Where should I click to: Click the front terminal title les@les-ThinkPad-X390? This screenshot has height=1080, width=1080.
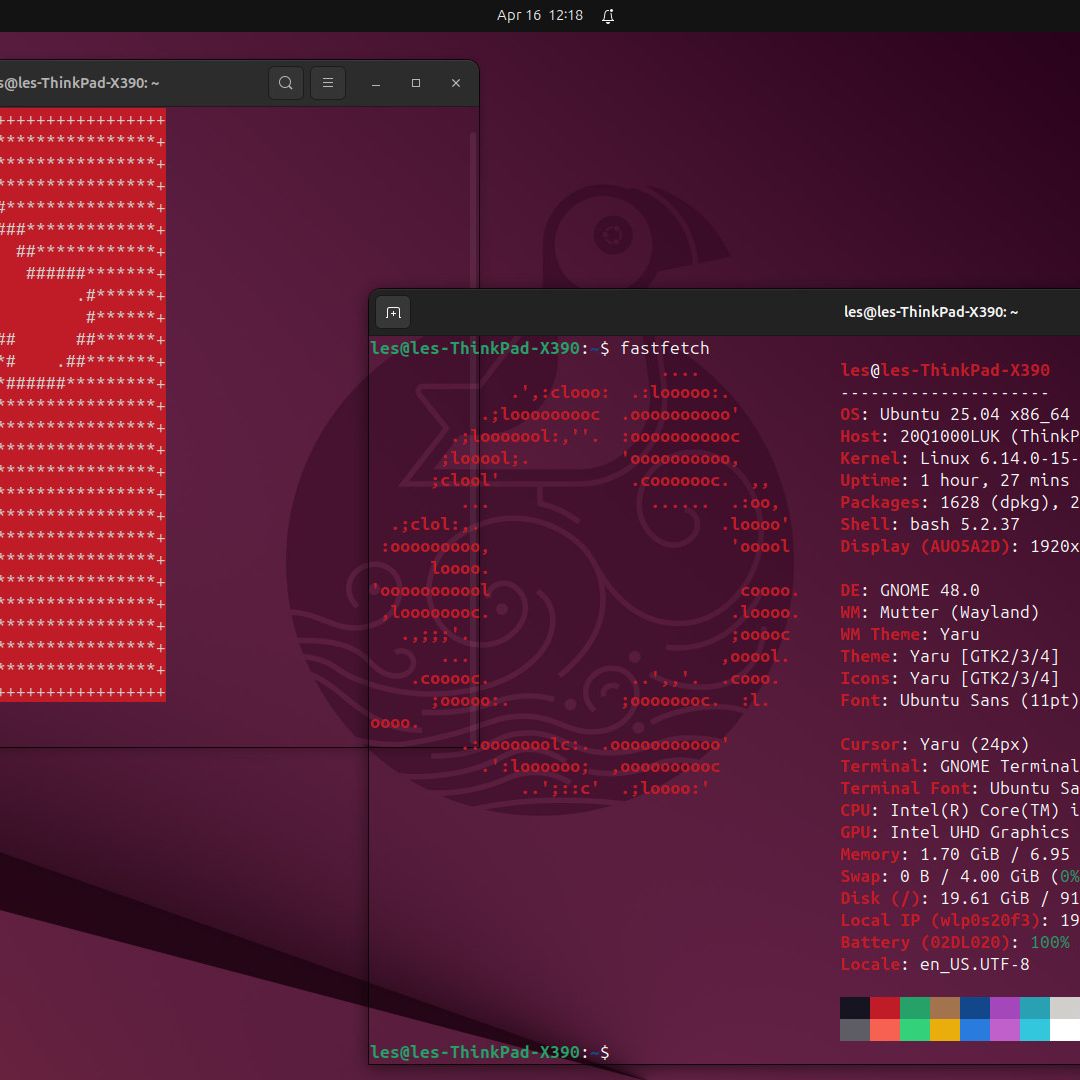click(930, 311)
